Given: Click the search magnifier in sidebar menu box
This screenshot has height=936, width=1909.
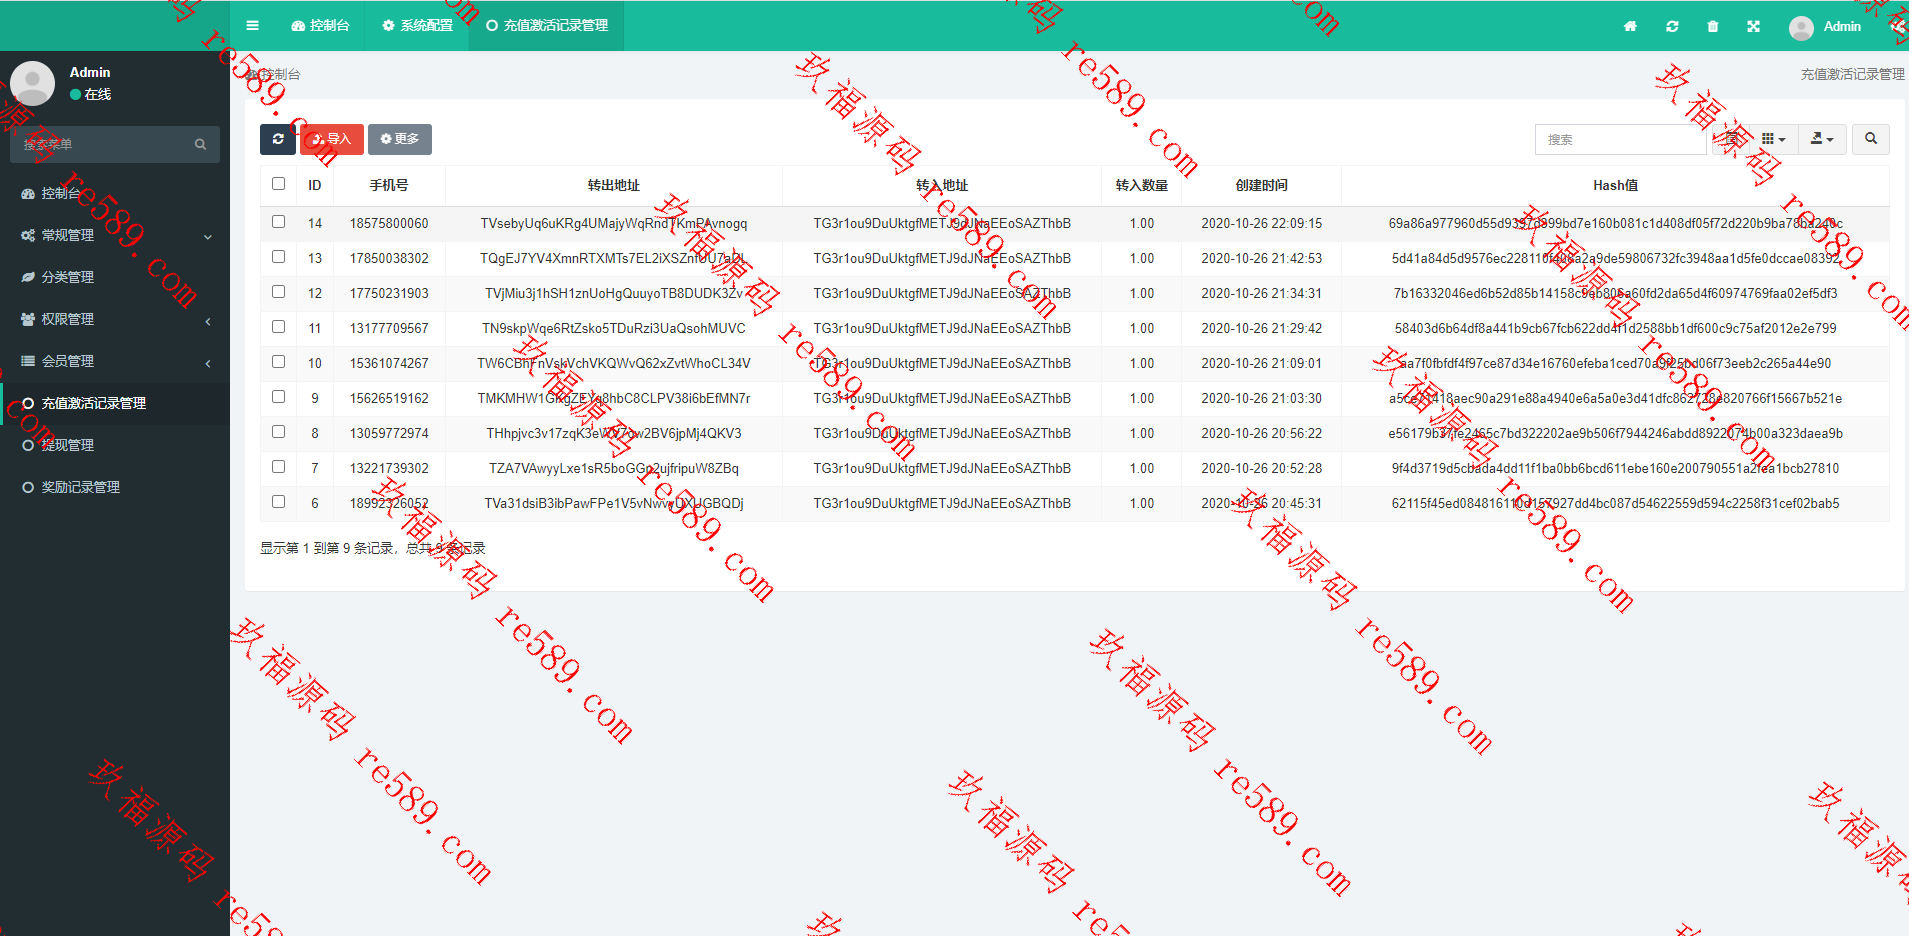Looking at the screenshot, I should pos(200,145).
